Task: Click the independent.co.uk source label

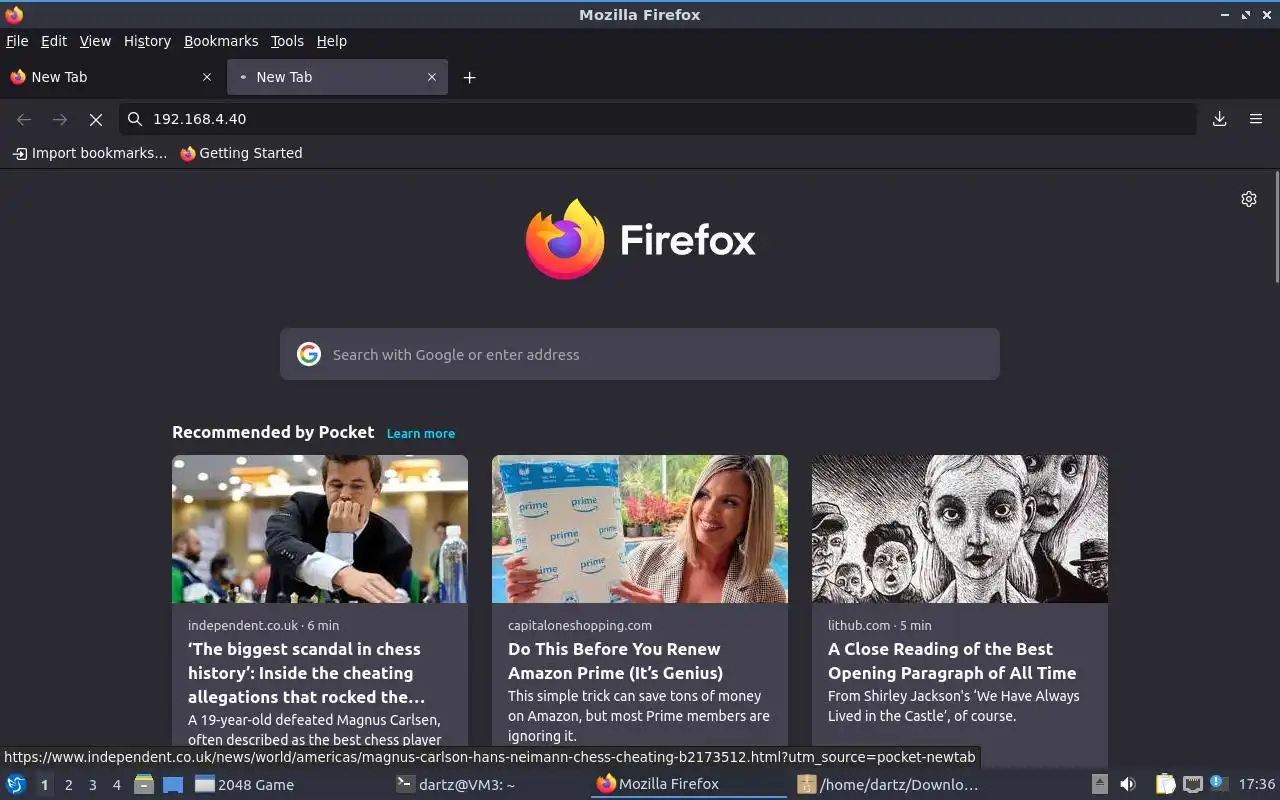Action: click(243, 625)
